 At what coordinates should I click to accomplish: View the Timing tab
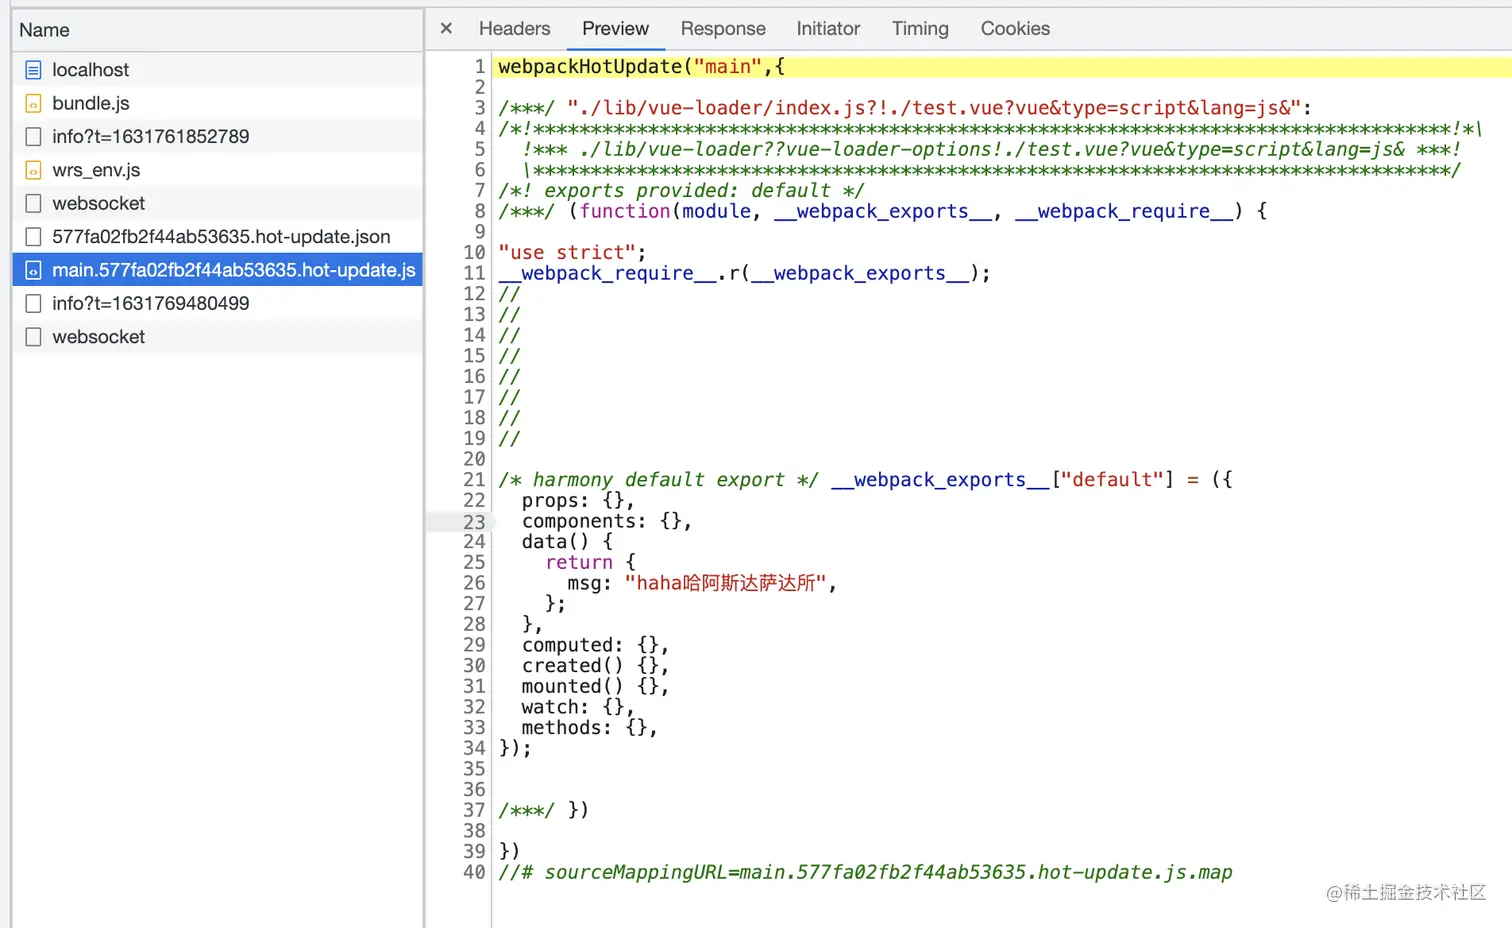coord(920,29)
